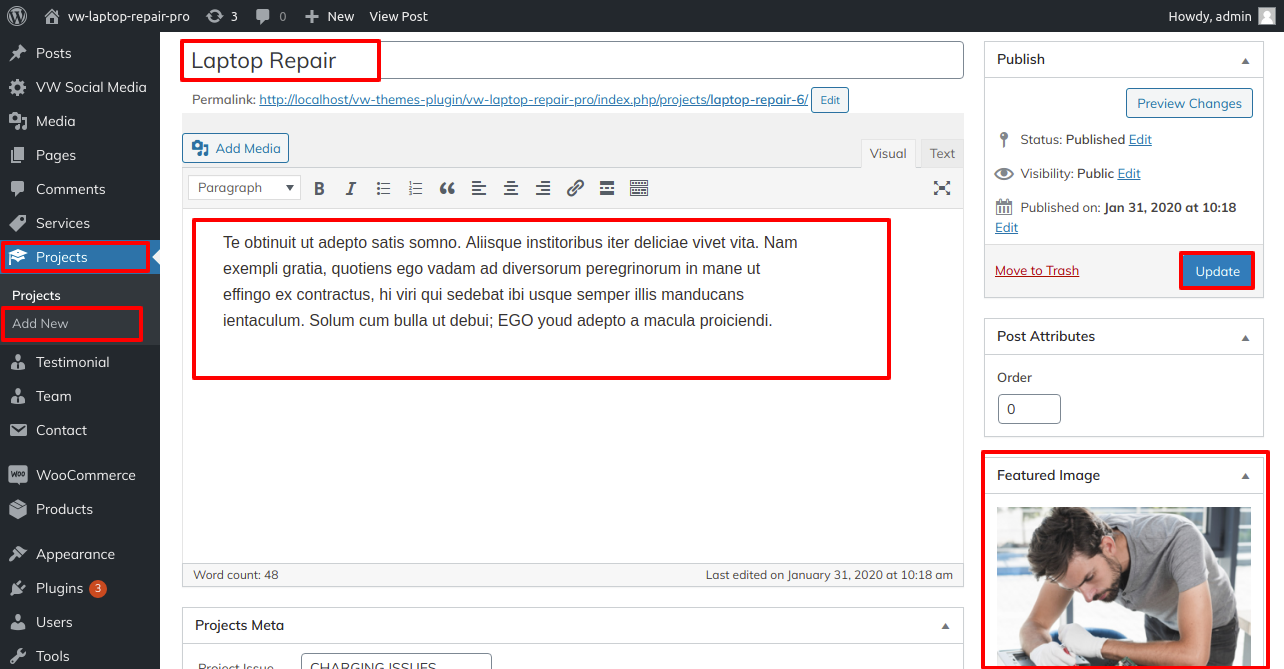Click the featured image thumbnail
Screen dimensions: 1284x669
pyautogui.click(x=1123, y=585)
